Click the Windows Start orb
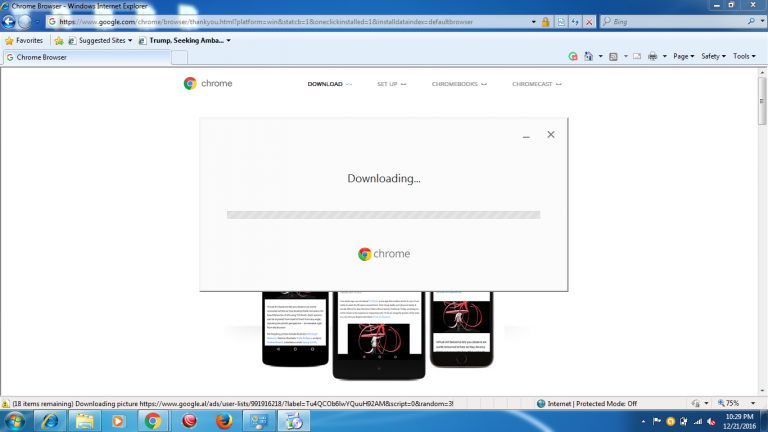 coord(15,420)
